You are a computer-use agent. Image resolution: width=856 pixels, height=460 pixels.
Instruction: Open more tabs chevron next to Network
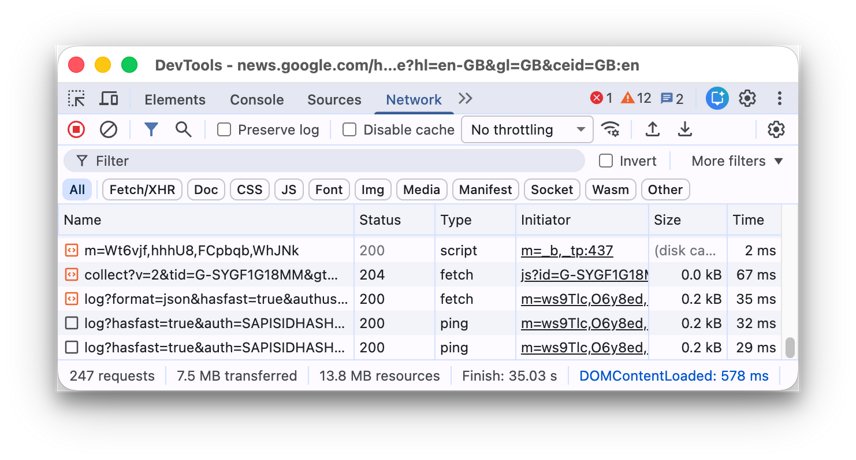coord(465,99)
